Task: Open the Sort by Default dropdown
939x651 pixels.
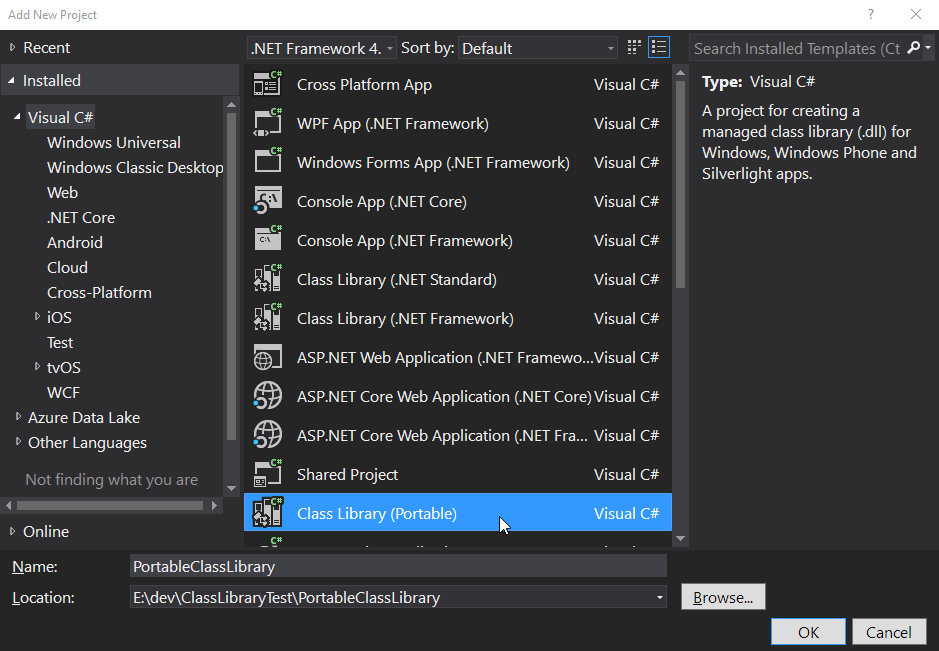Action: (x=538, y=48)
